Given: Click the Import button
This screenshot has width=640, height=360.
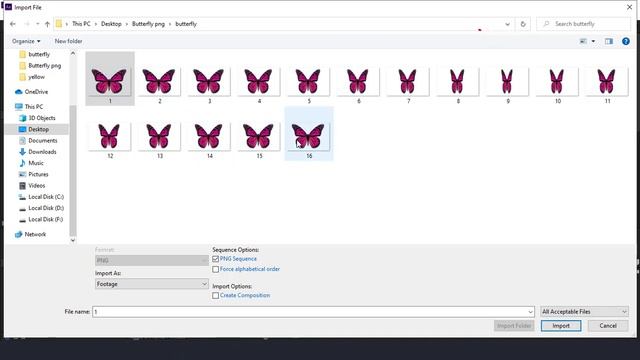Looking at the screenshot, I should click(x=561, y=326).
